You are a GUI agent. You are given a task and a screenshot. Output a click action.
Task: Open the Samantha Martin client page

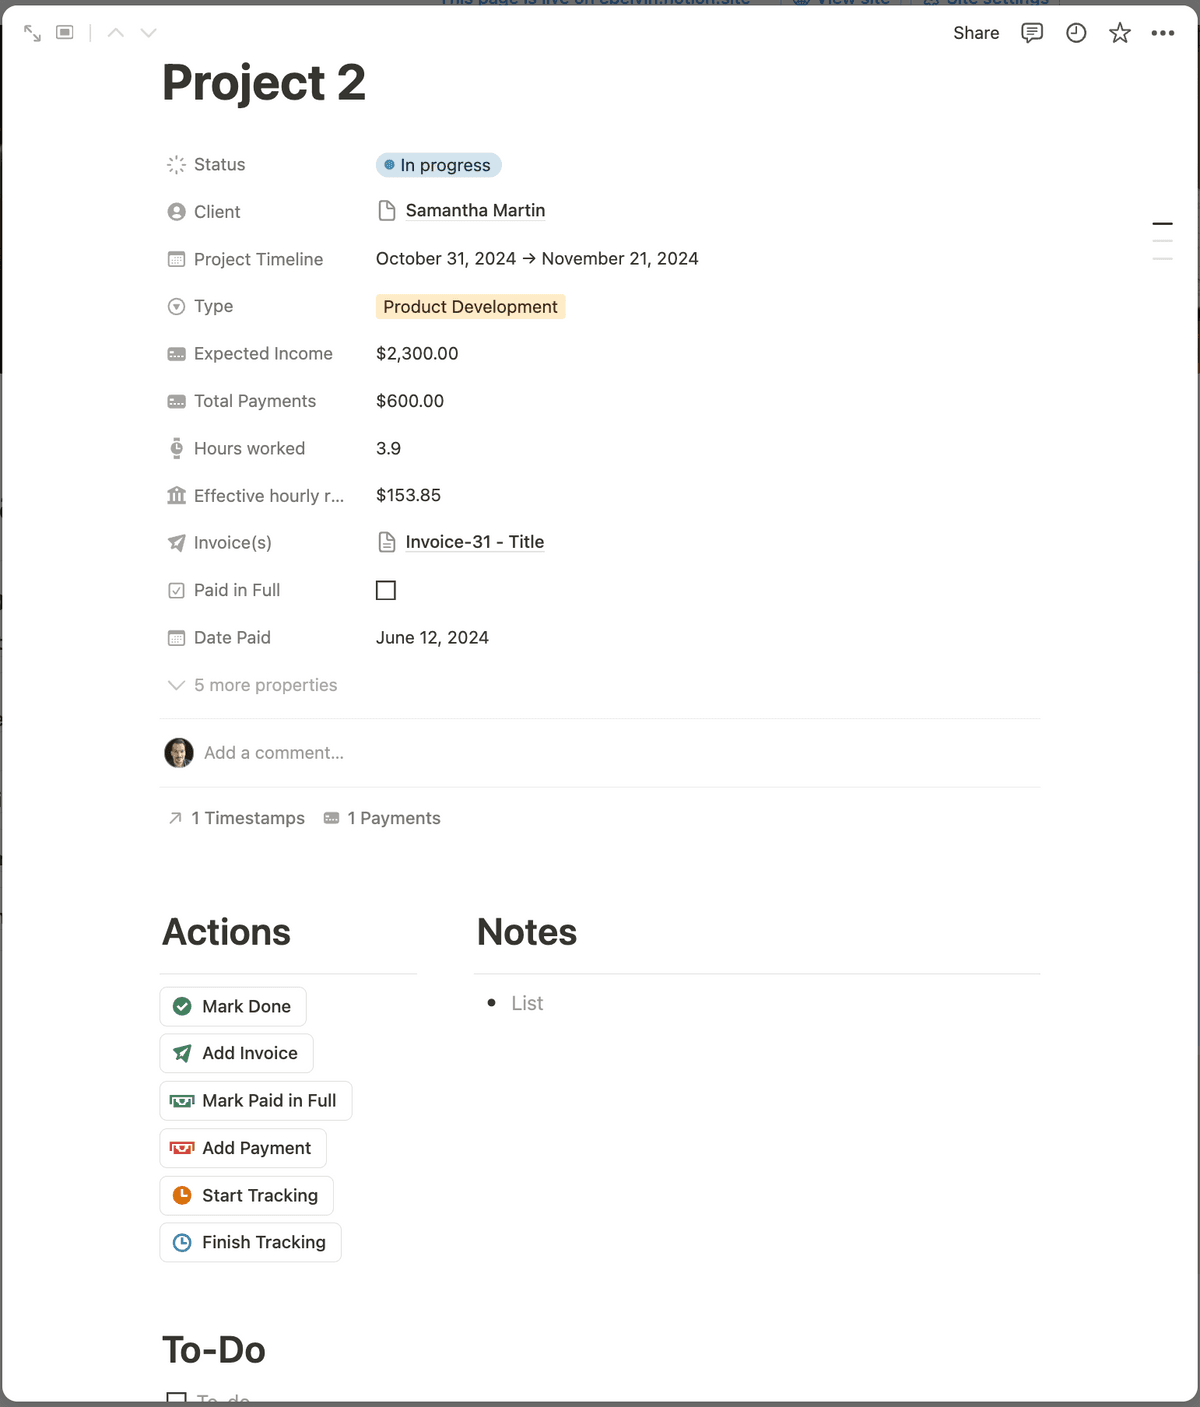pos(475,210)
